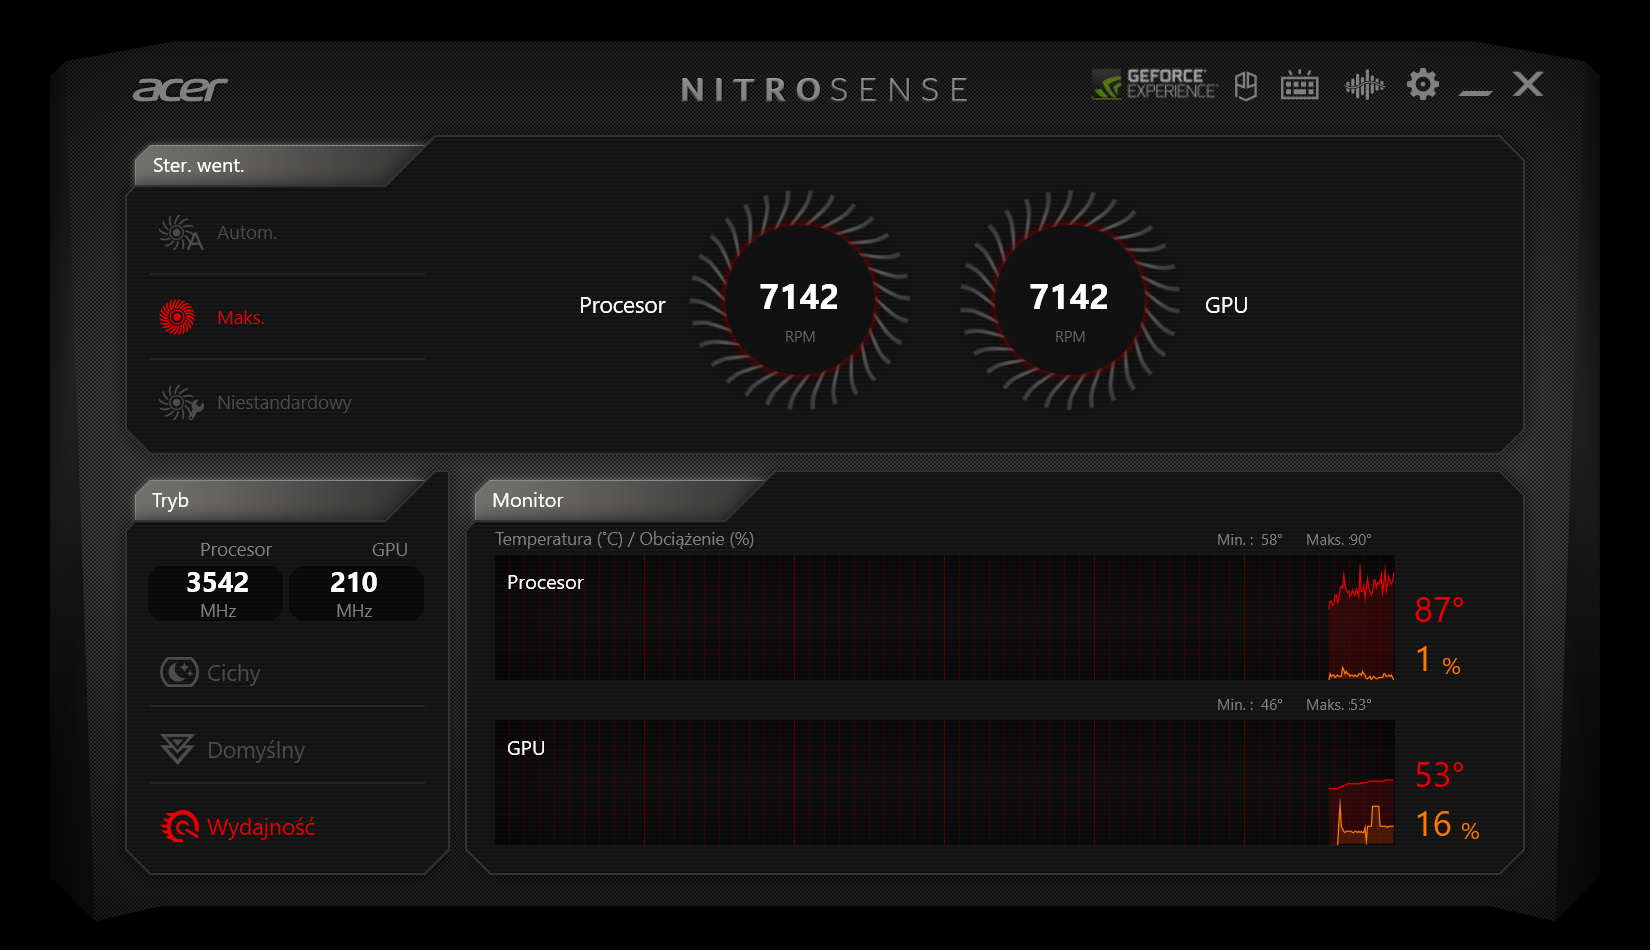Click the red Maks. fan icon
1650x950 pixels.
178,318
